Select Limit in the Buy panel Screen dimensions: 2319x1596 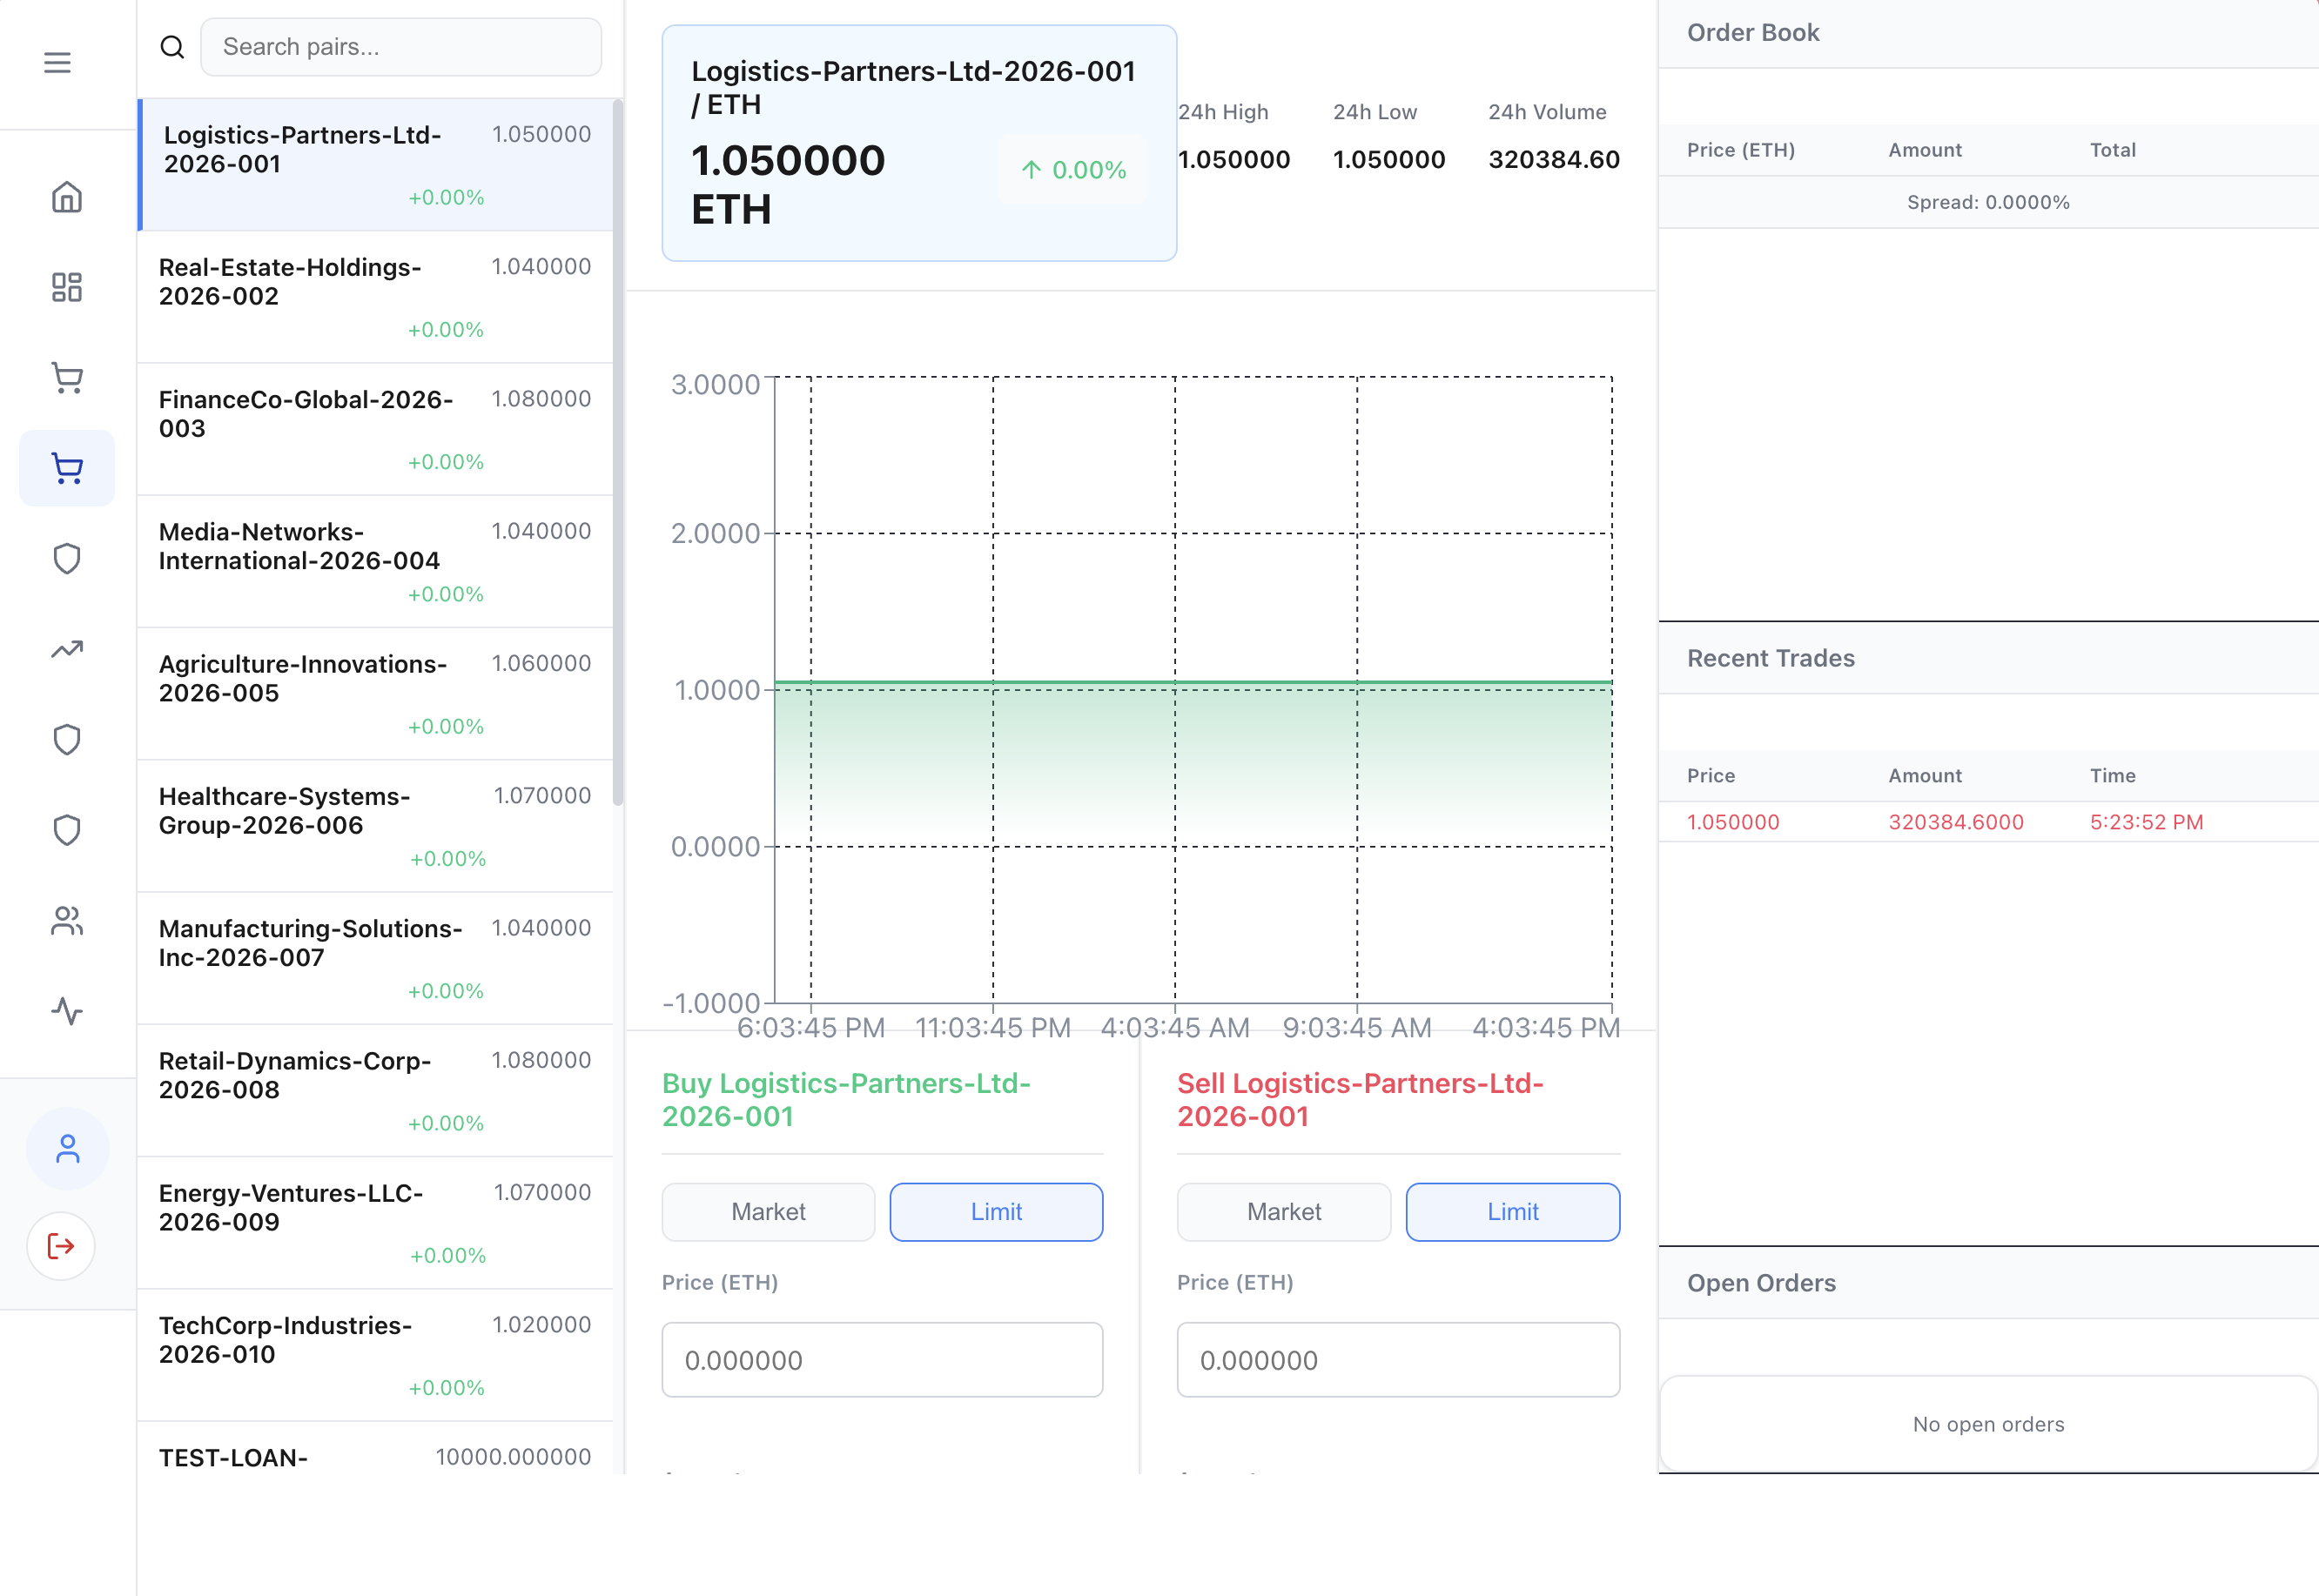click(x=996, y=1212)
